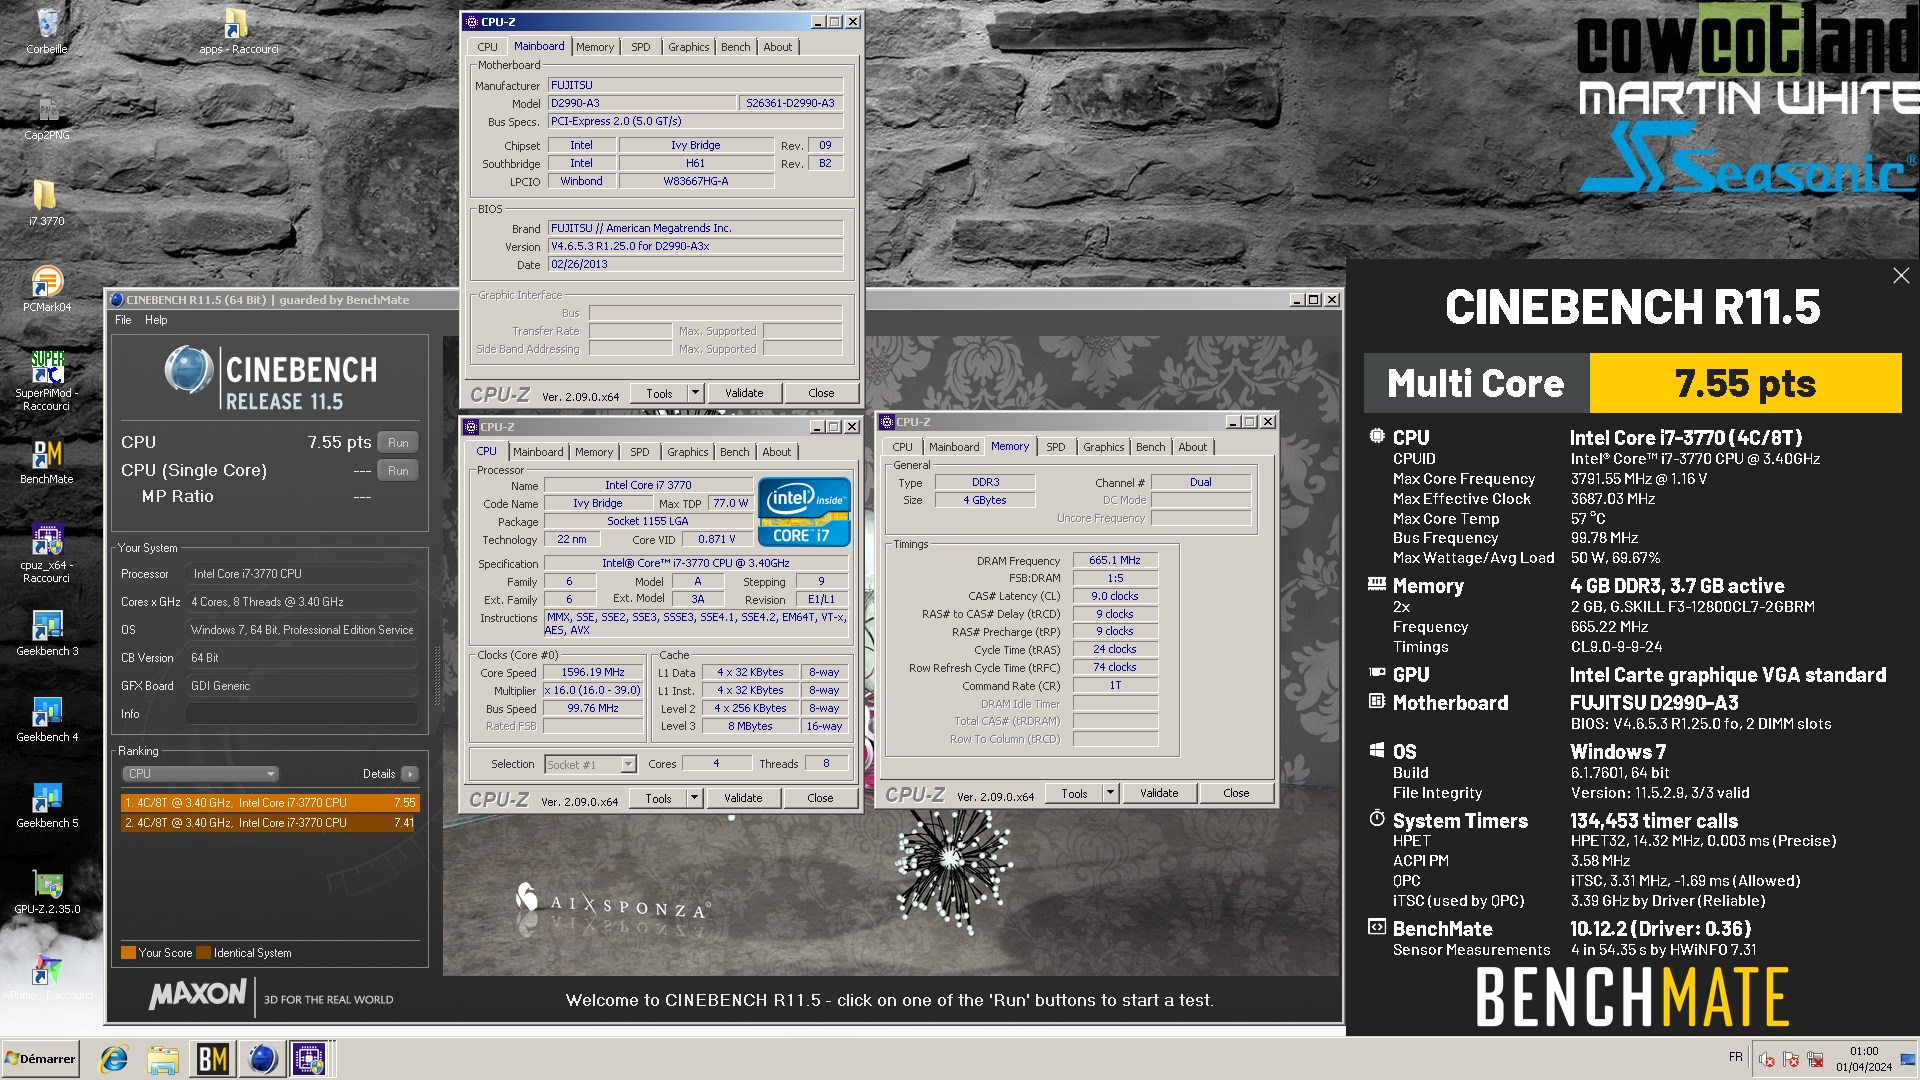The image size is (1920, 1080).
Task: Open About tab in Mainboard CPU-Z window
Action: tap(778, 47)
